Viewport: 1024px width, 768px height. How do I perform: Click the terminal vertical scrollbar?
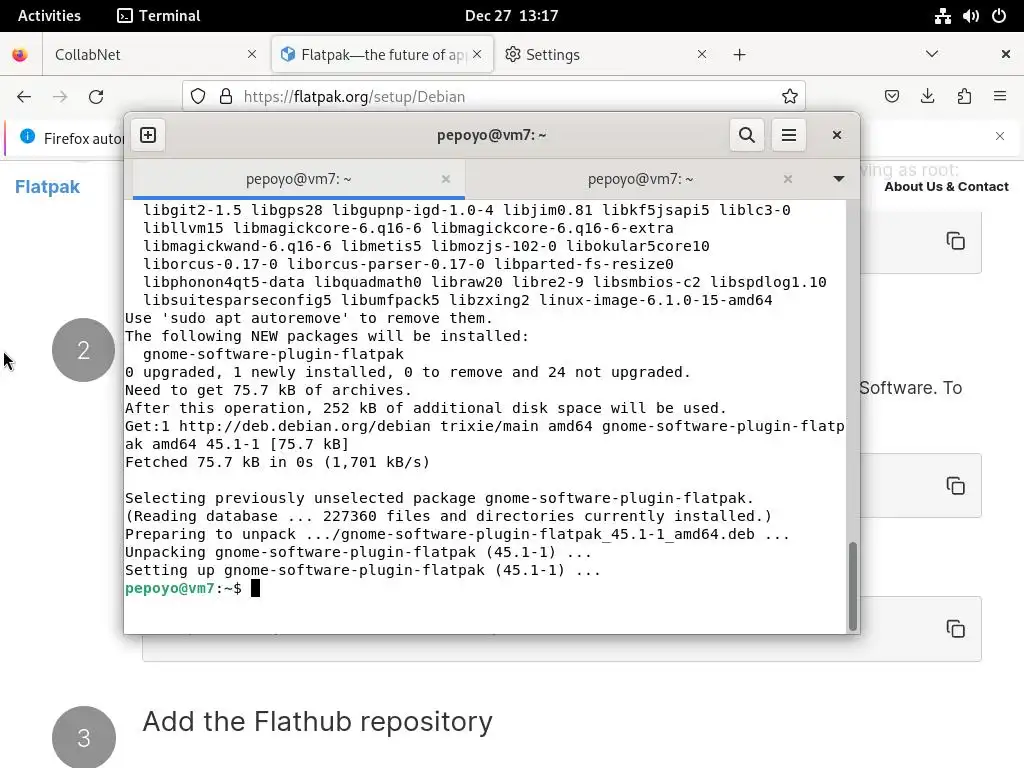[852, 586]
